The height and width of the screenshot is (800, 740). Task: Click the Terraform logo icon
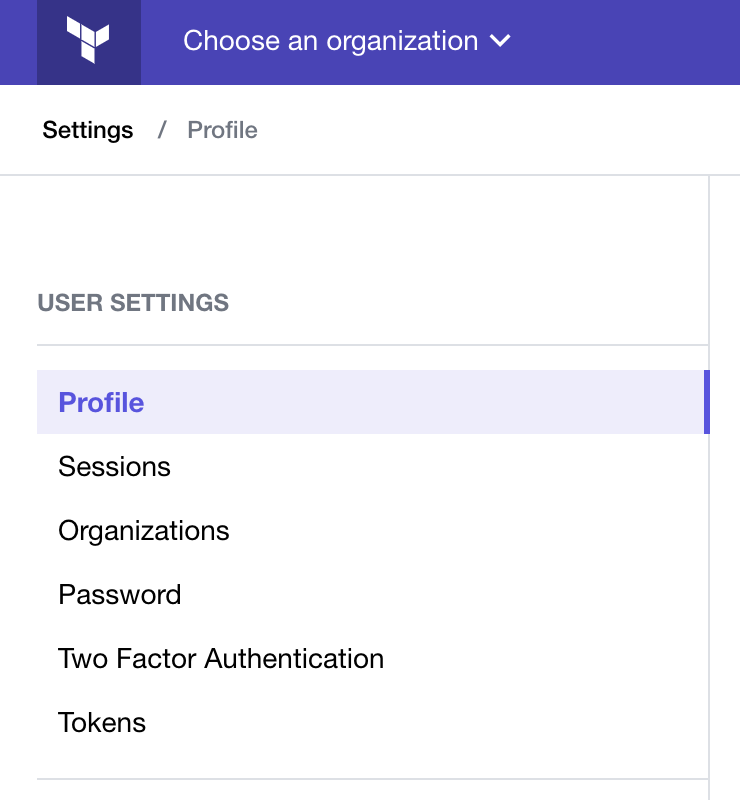point(88,41)
